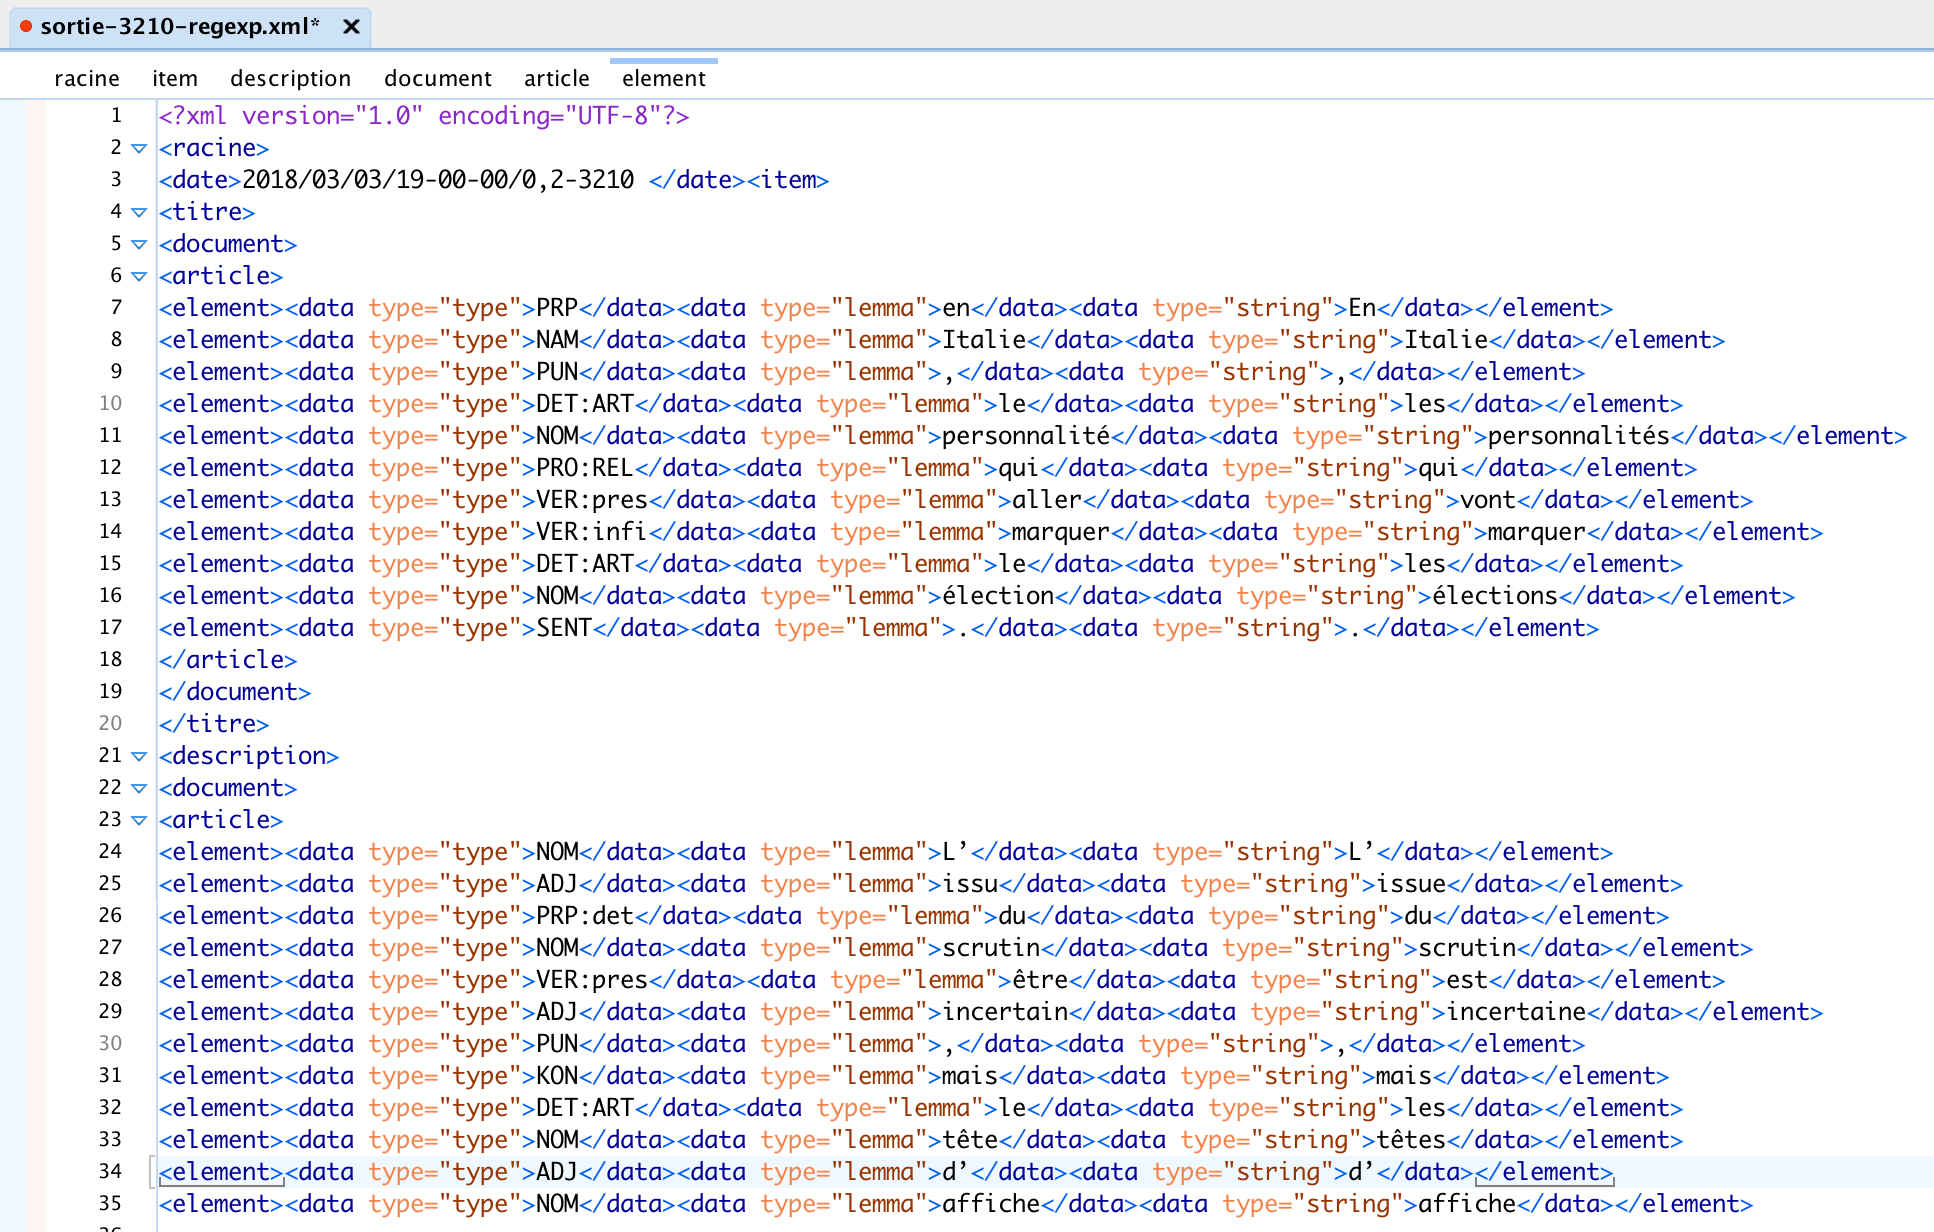Click the closing article tag on line 18
Viewport: 1934px width, 1232px height.
pos(228,660)
